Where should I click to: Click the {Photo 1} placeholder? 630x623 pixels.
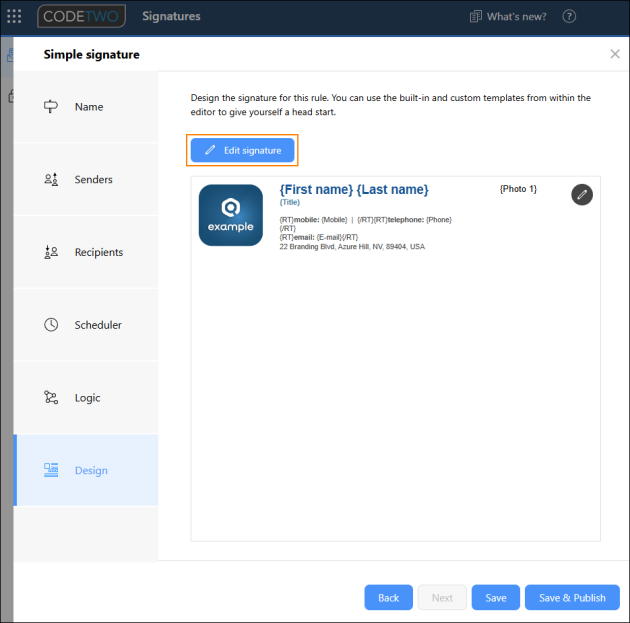pyautogui.click(x=518, y=189)
